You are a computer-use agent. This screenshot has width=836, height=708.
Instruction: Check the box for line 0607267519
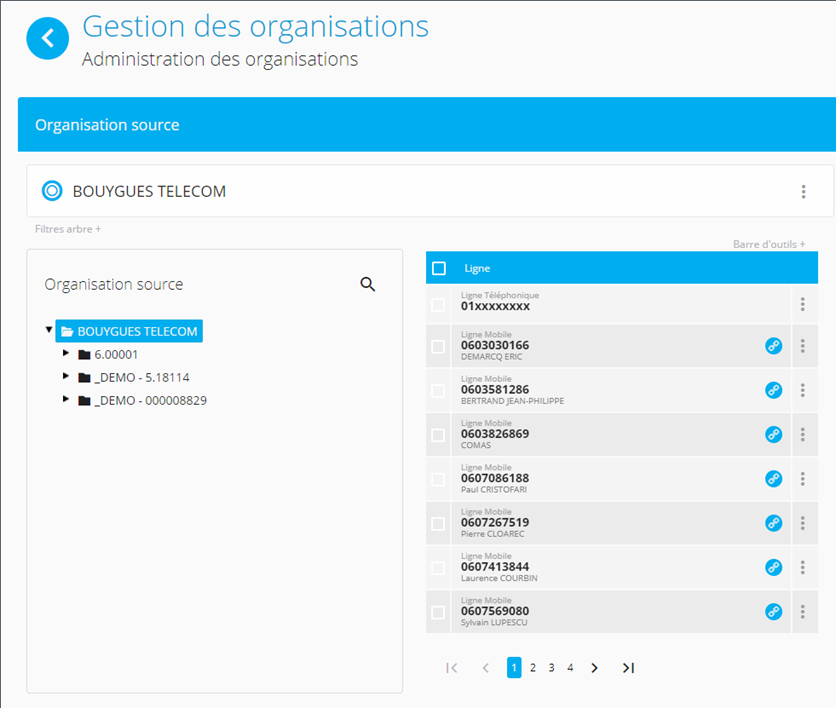(438, 524)
